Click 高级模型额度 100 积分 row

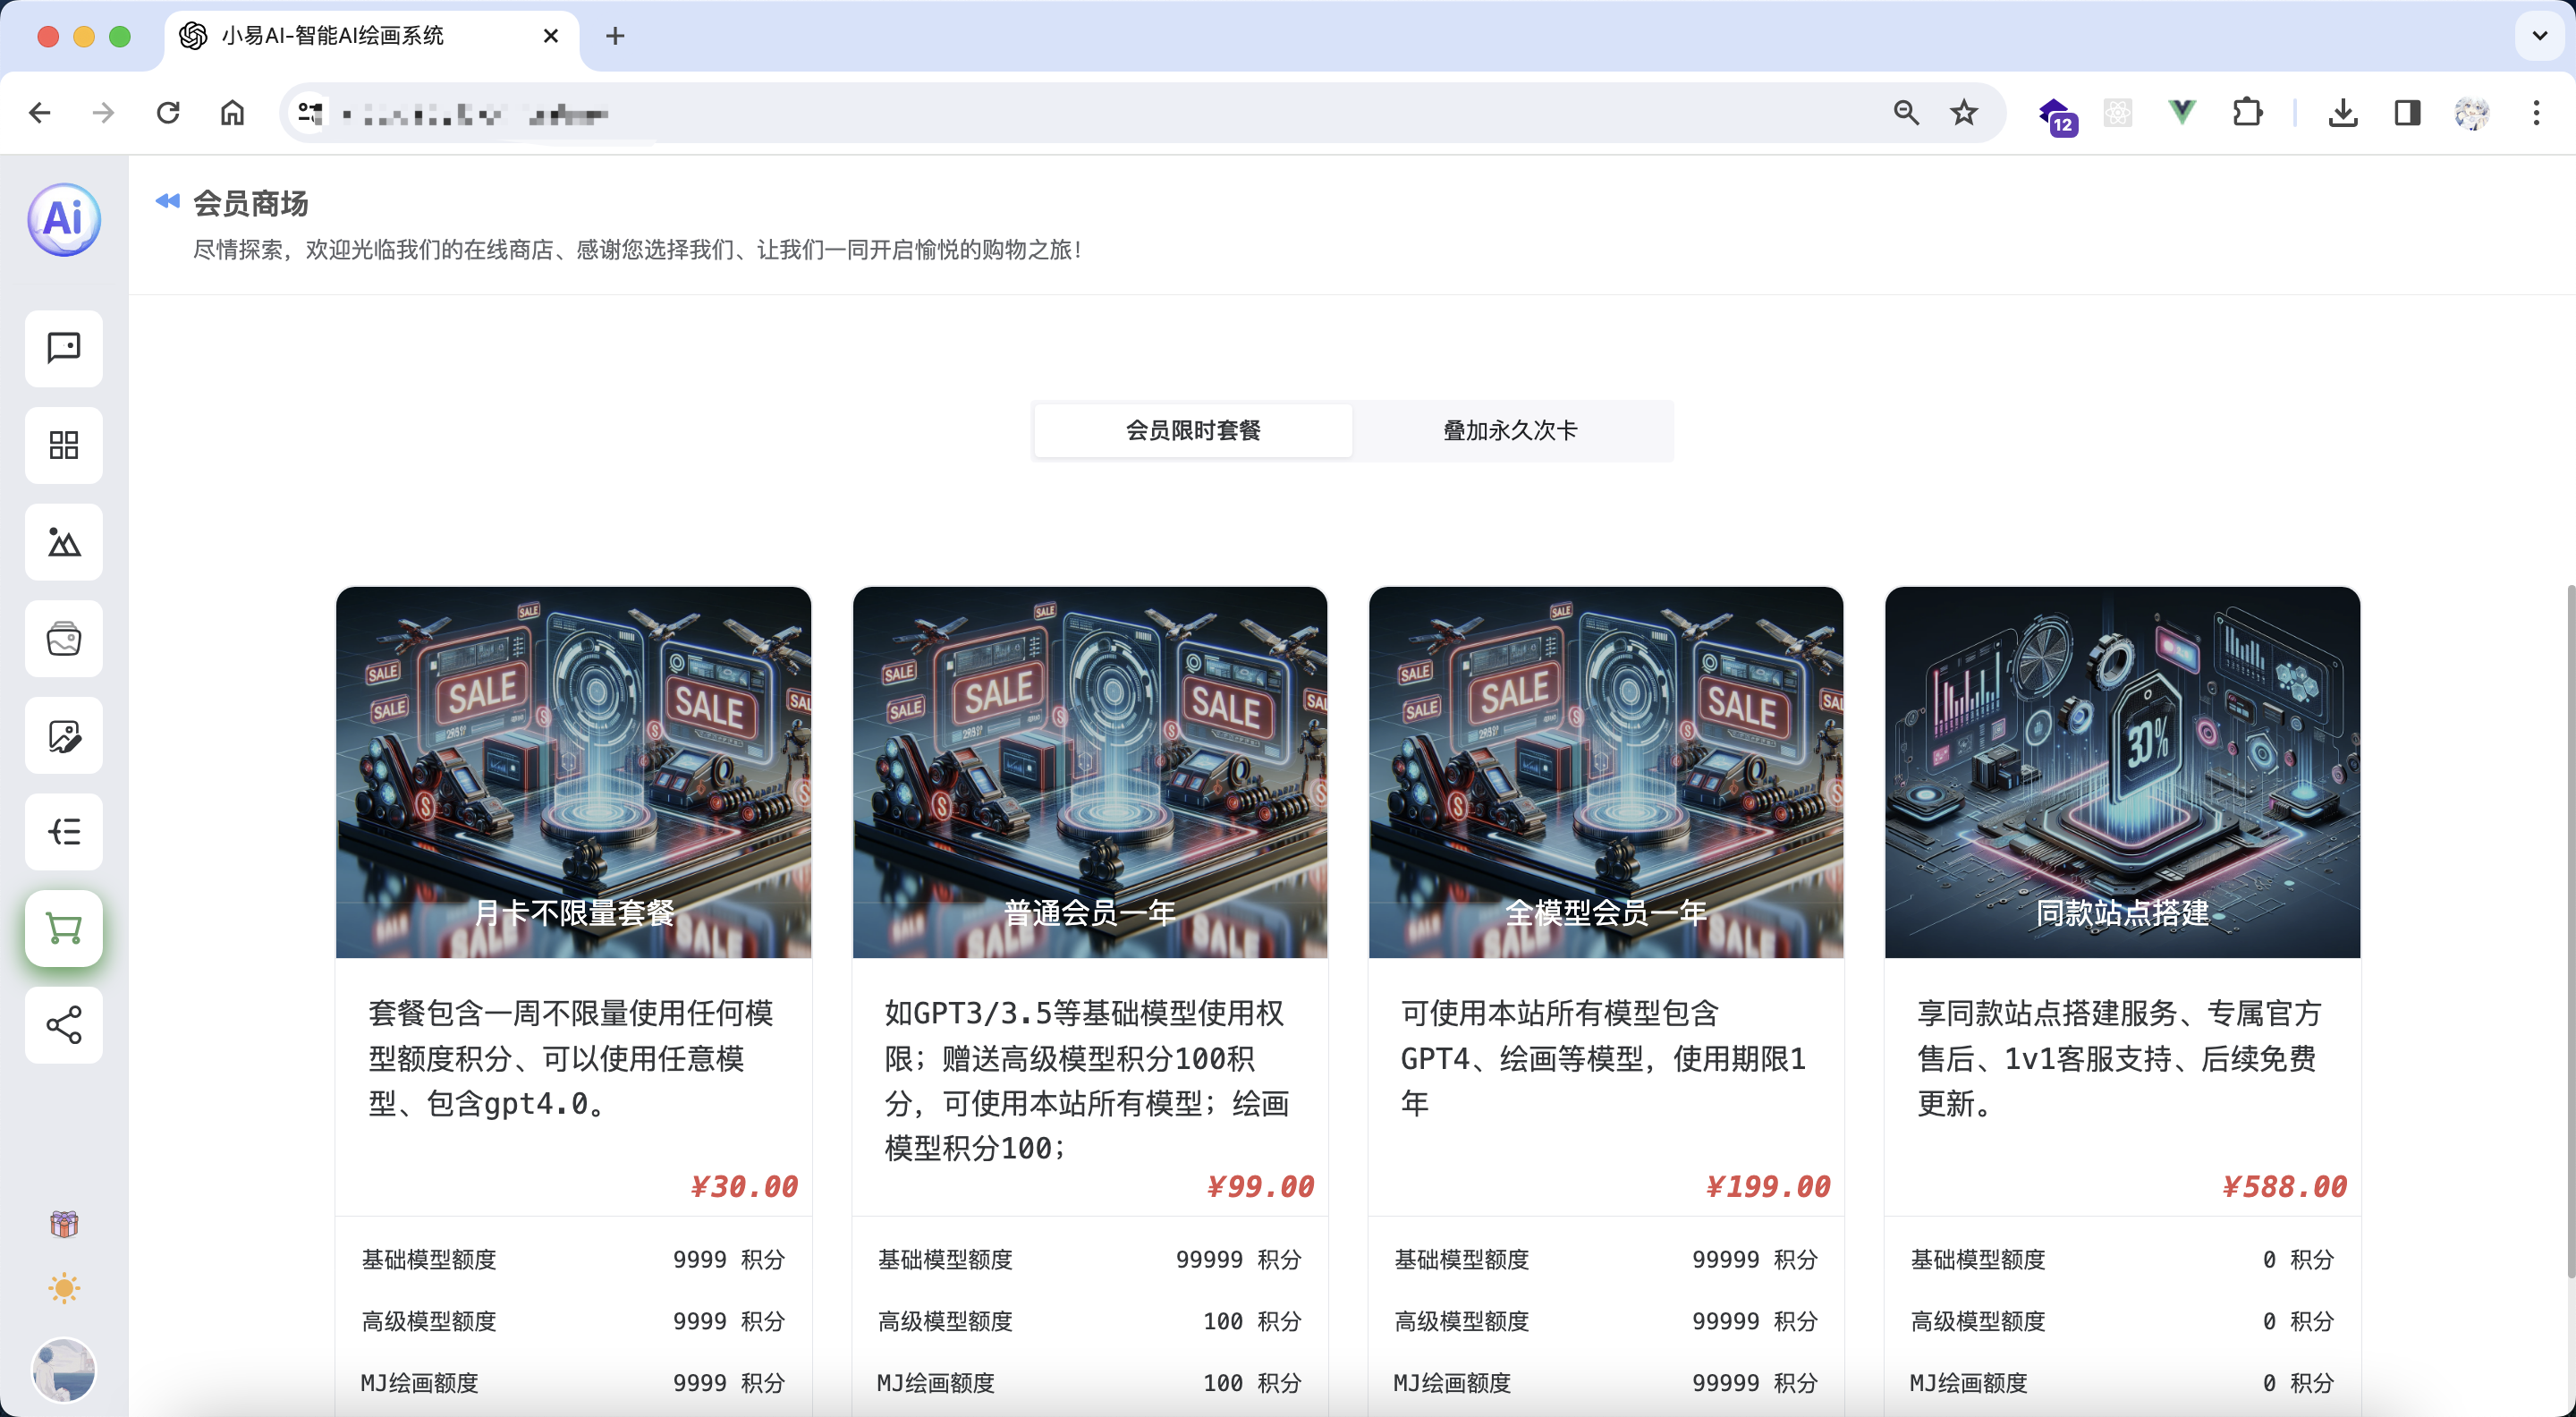[x=1090, y=1321]
